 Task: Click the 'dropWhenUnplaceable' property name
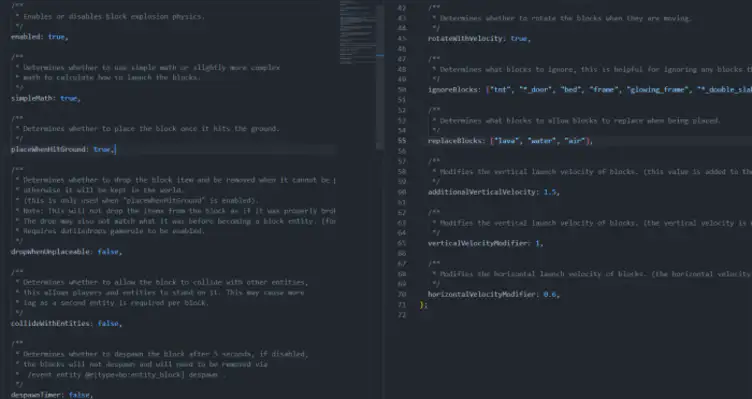[50, 252]
